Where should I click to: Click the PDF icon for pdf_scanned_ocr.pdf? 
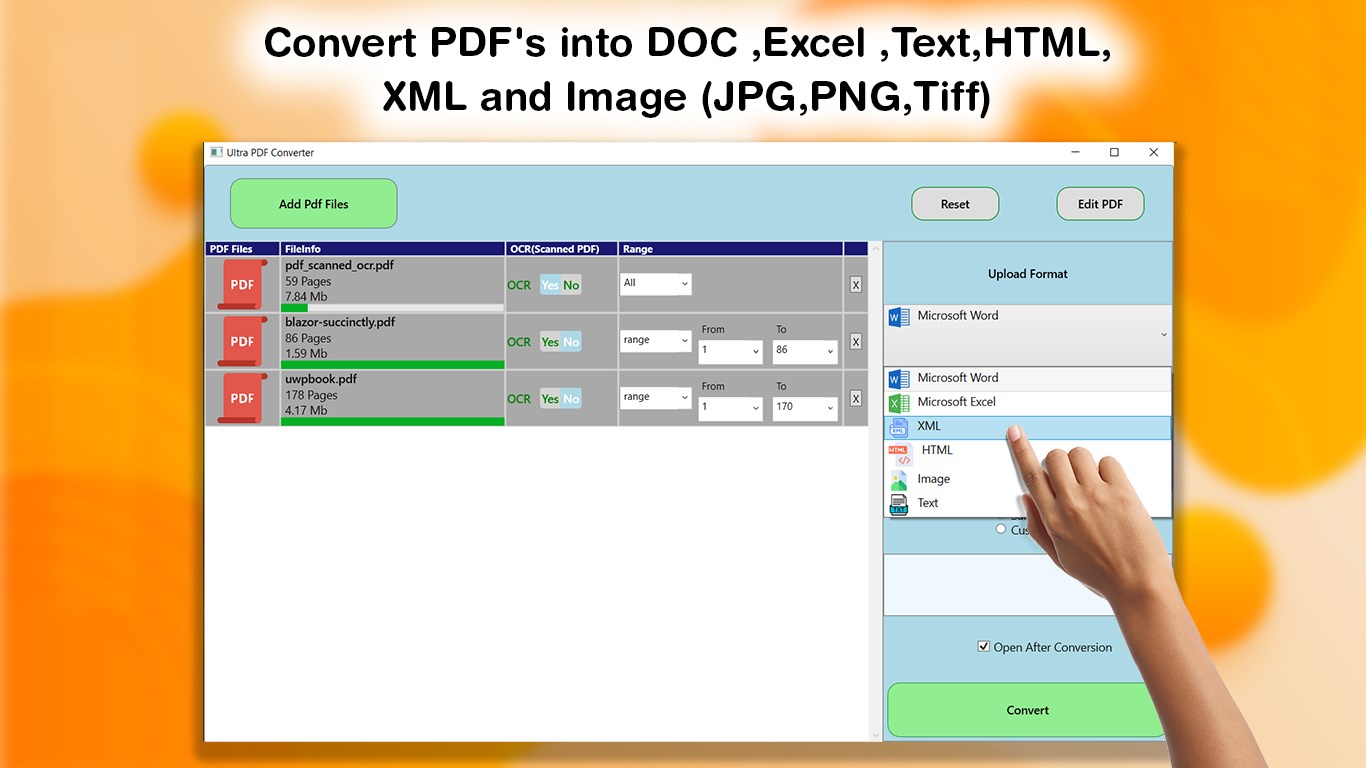(x=241, y=284)
